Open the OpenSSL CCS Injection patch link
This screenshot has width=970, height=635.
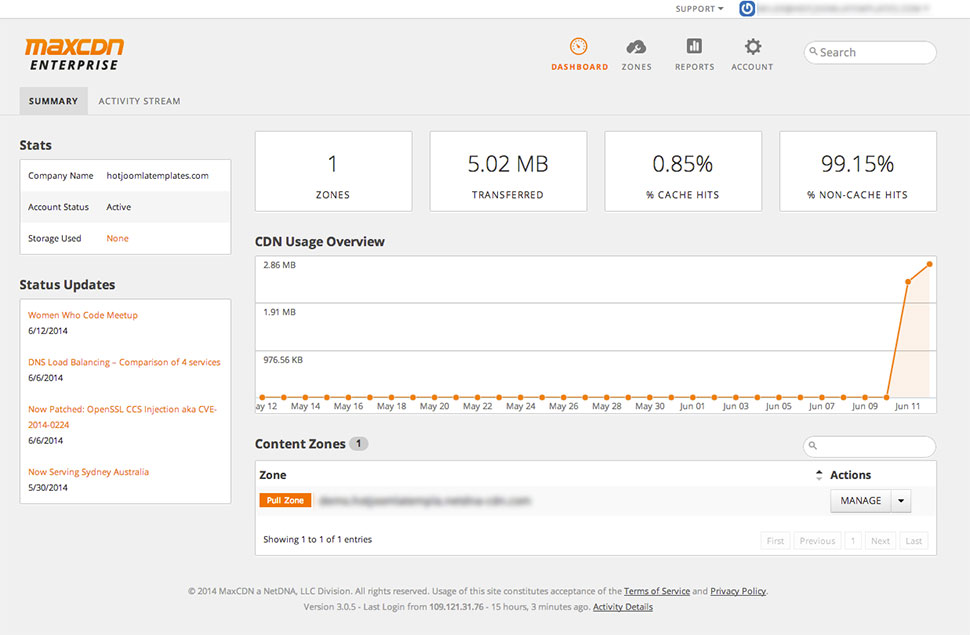click(x=122, y=417)
